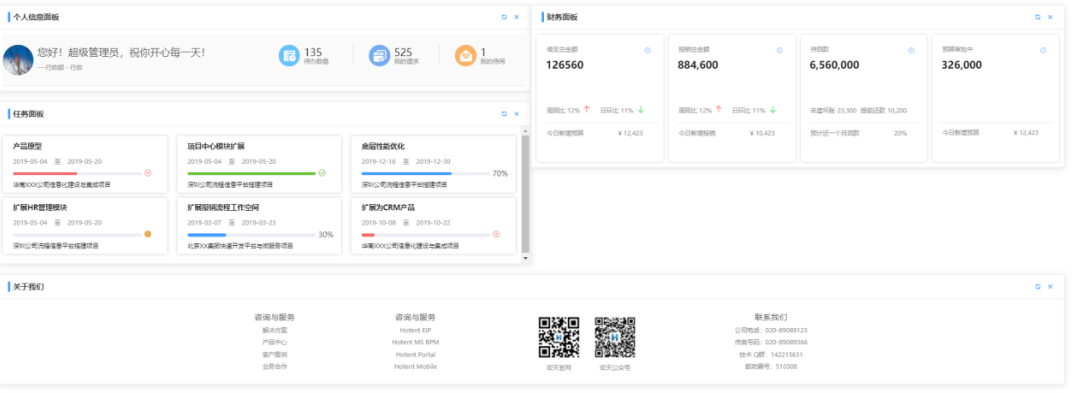Refresh the 个人信息面板 panel
The width and height of the screenshot is (1082, 393).
coord(504,17)
